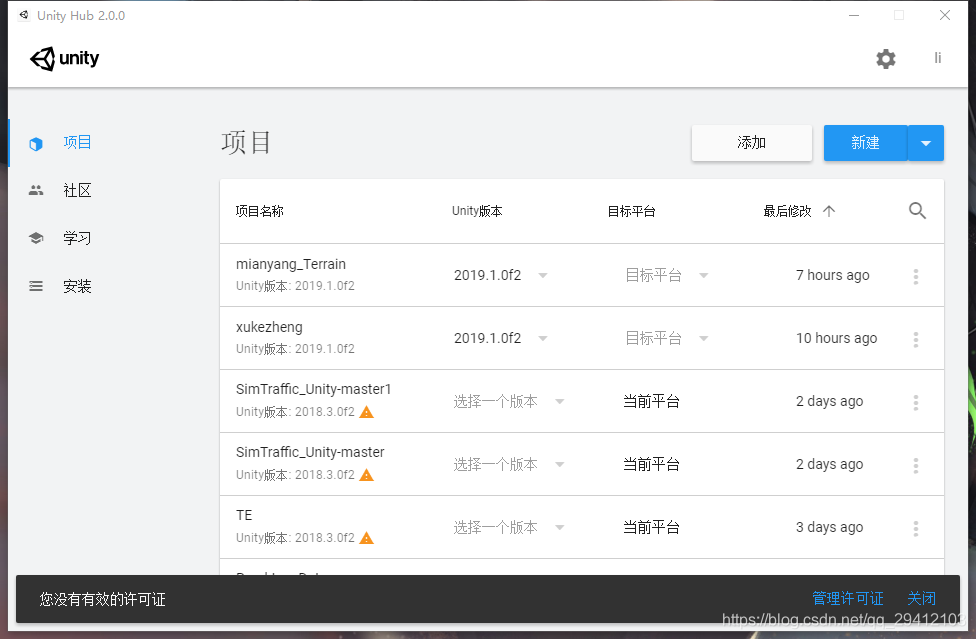Click the 7 hours ago timestamp
Image resolution: width=976 pixels, height=639 pixels.
pyautogui.click(x=832, y=275)
